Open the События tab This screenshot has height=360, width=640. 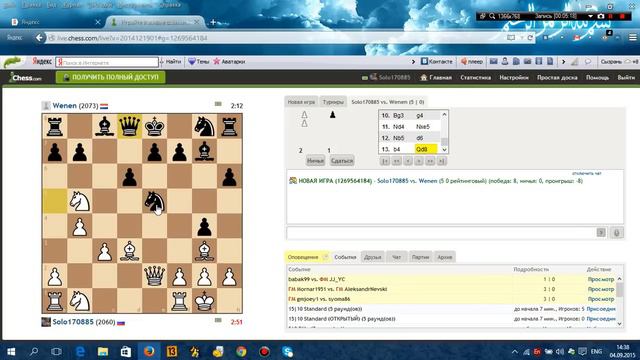[x=345, y=257]
